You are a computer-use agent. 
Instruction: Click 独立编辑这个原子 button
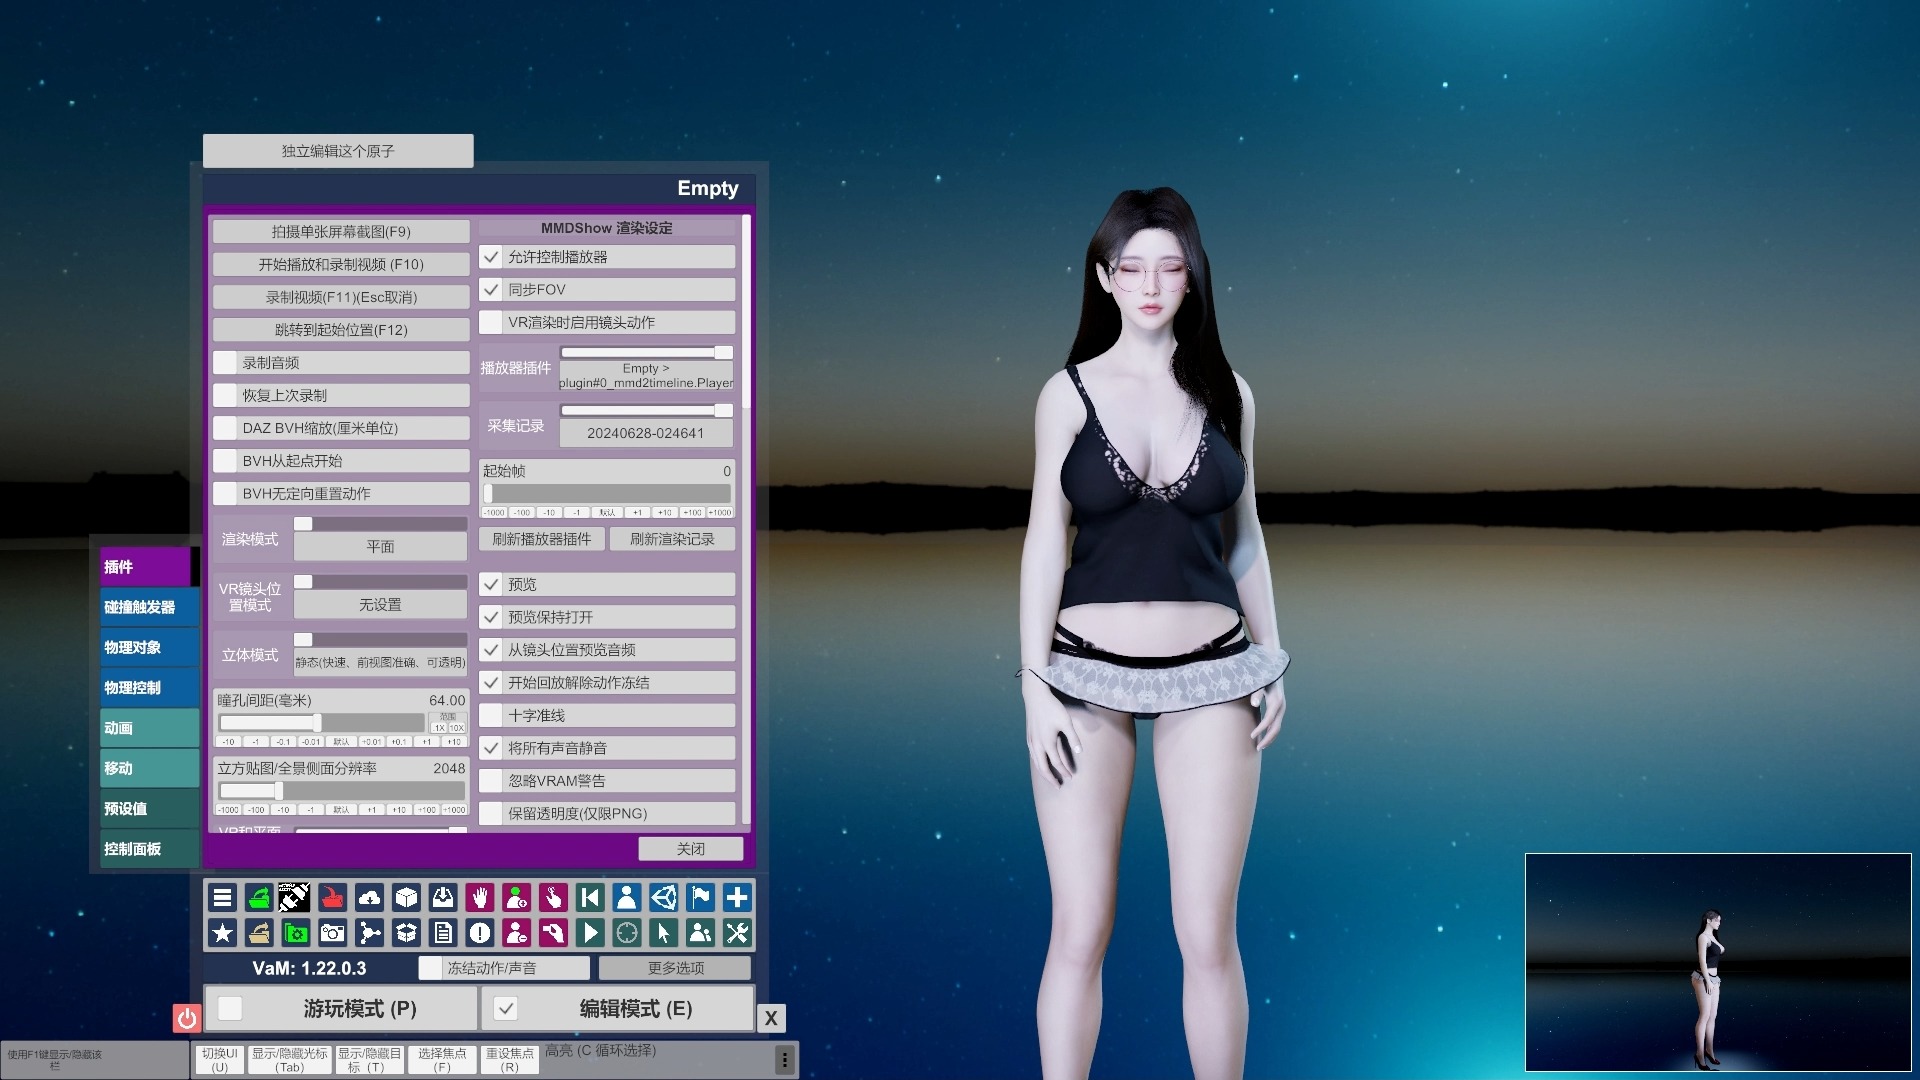point(338,151)
